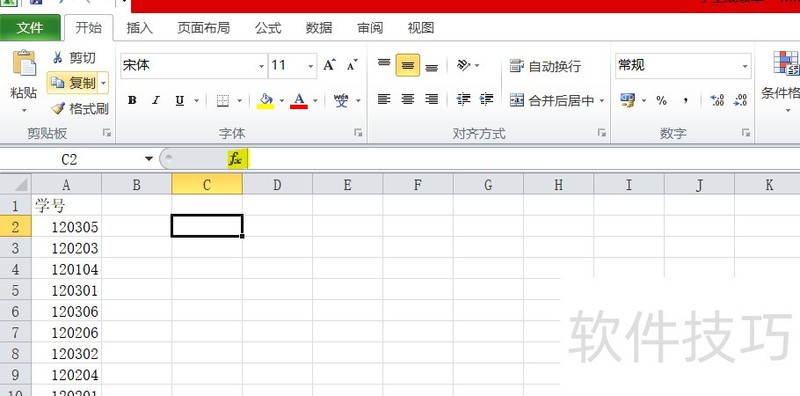Toggle italic formatting
Image resolution: width=800 pixels, height=396 pixels.
pos(156,101)
